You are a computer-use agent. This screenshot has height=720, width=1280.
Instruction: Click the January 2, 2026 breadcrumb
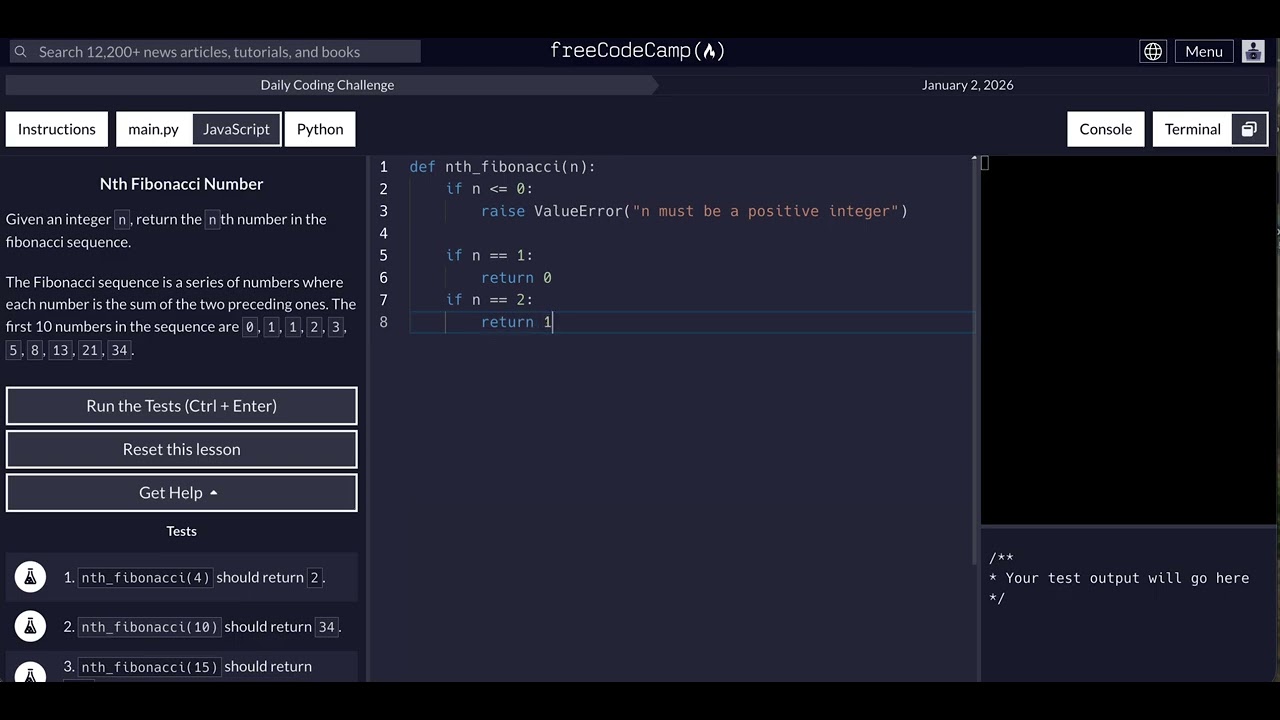(x=967, y=85)
